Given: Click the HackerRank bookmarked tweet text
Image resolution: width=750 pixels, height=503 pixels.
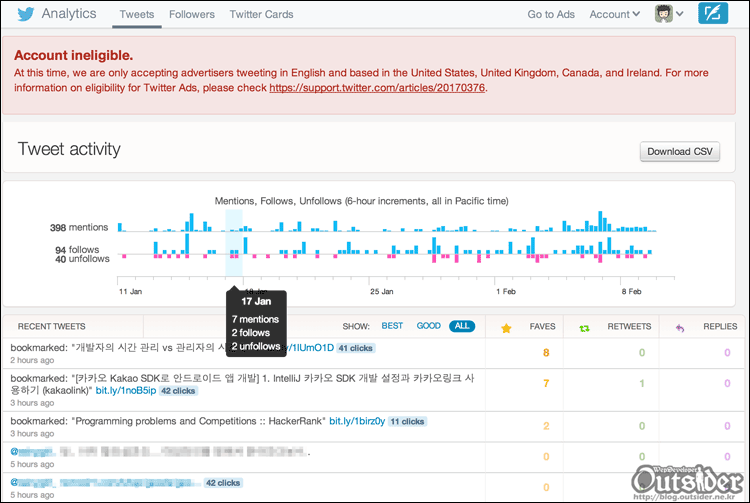Looking at the screenshot, I should coord(168,421).
